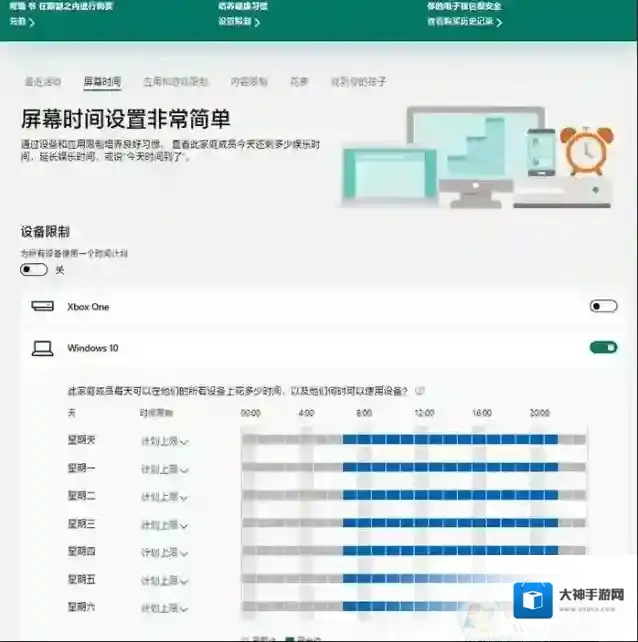The width and height of the screenshot is (638, 642).
Task: Click the 设置限制 link in the green header
Action: [x=238, y=21]
